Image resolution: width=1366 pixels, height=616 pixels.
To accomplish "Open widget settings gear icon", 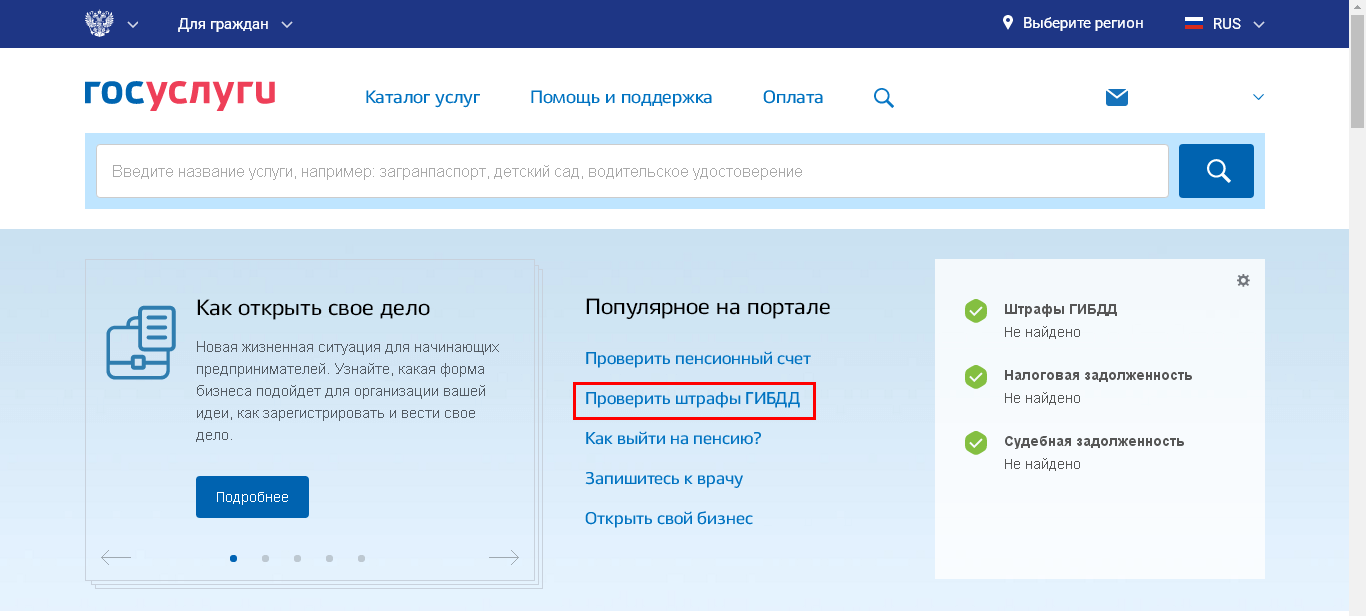I will [1243, 281].
